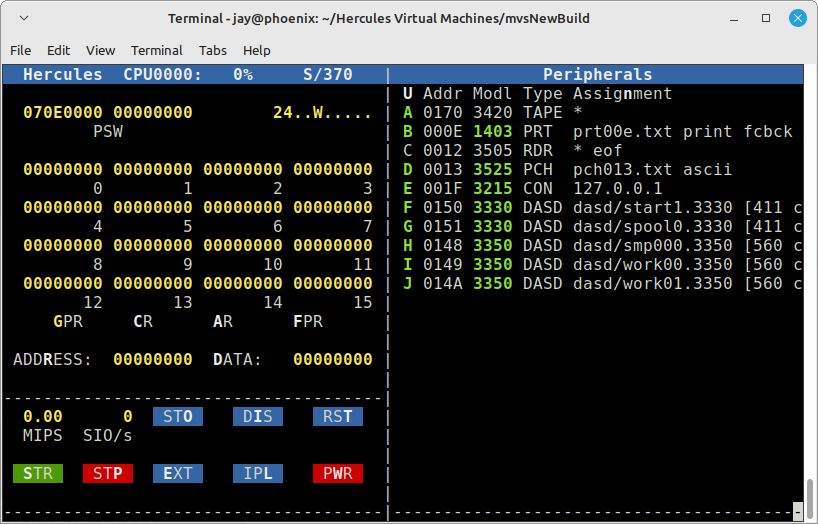The width and height of the screenshot is (818, 524).
Task: Click the Peripherals panel header
Action: coord(597,75)
